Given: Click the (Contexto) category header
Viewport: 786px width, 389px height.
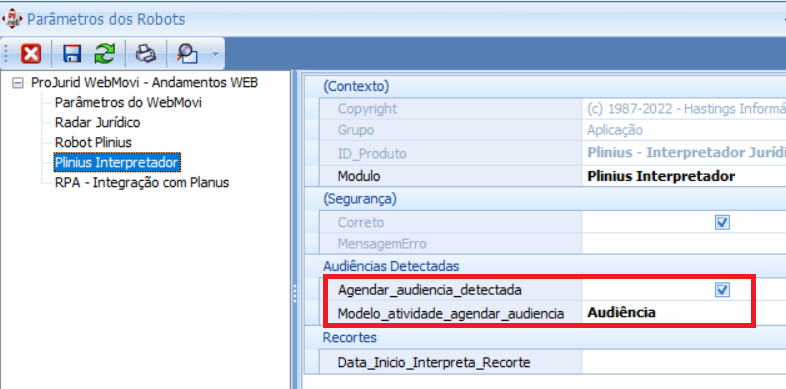Looking at the screenshot, I should pyautogui.click(x=356, y=86).
